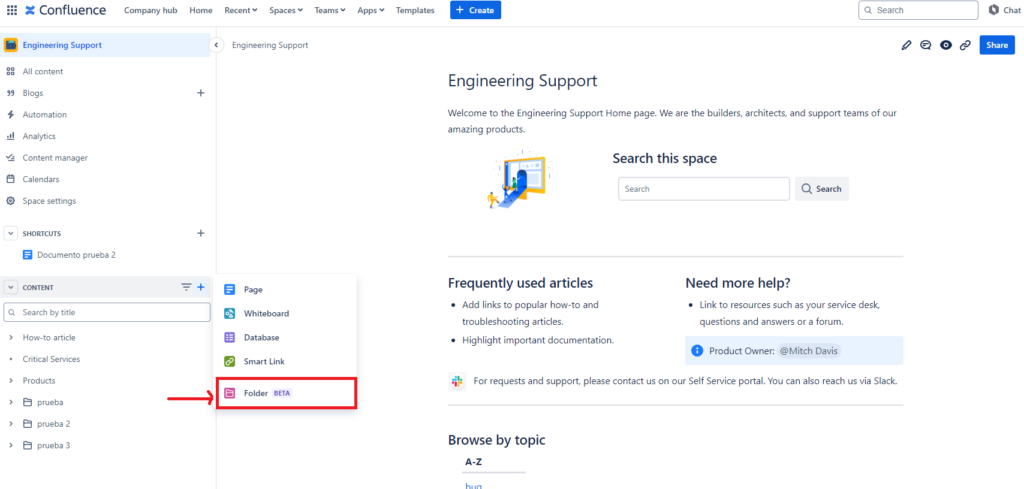Open the Spaces dropdown menu
The height and width of the screenshot is (489, 1024).
(x=285, y=10)
